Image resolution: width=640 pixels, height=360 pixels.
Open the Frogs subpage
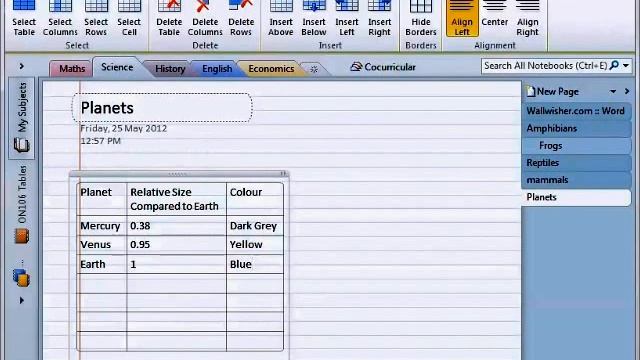pyautogui.click(x=576, y=145)
